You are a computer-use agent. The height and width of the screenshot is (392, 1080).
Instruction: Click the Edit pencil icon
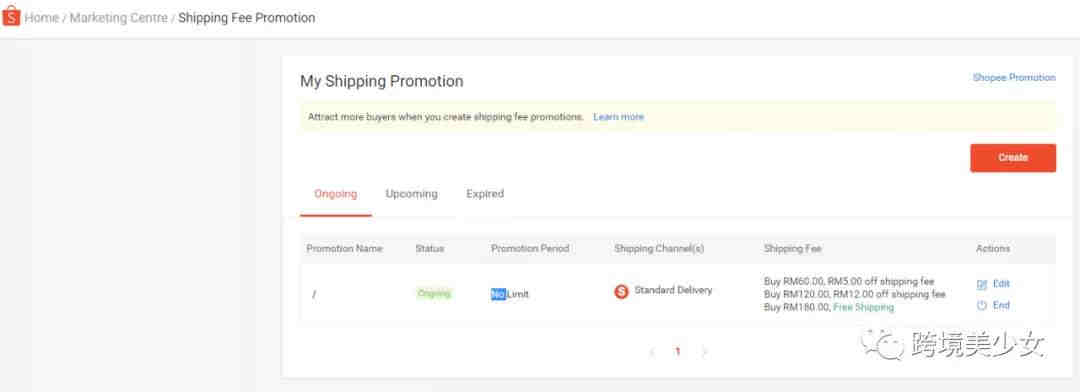982,284
